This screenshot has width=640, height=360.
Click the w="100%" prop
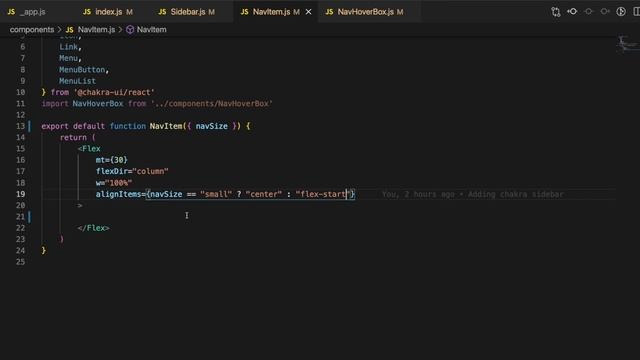[114, 183]
